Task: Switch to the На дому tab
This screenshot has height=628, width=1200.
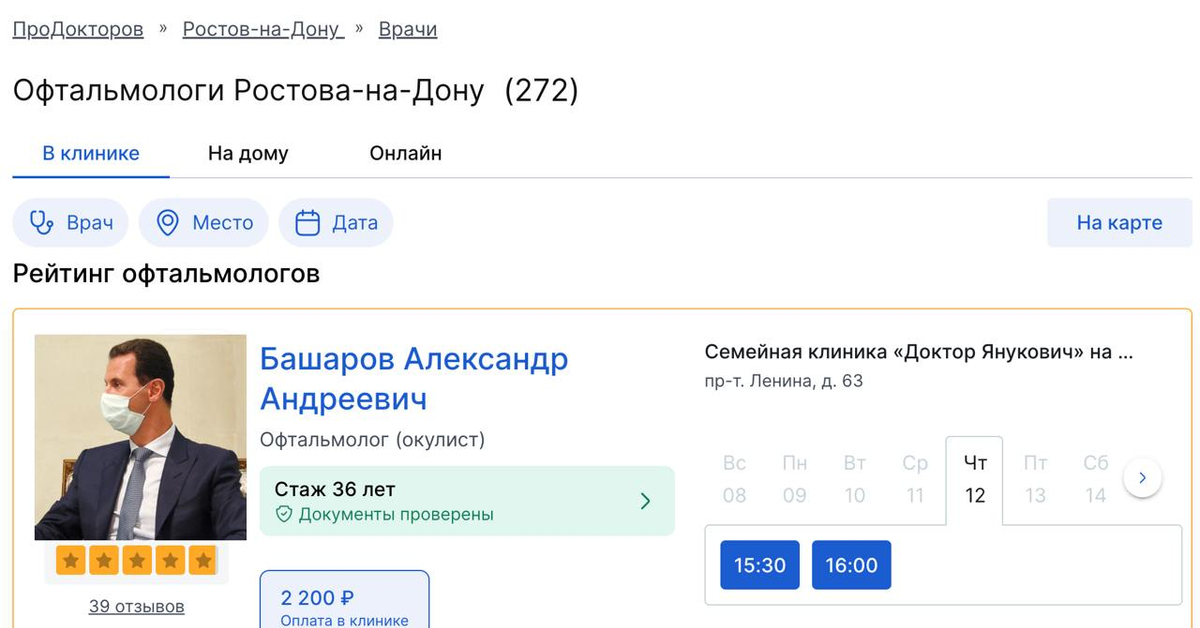Action: 248,154
